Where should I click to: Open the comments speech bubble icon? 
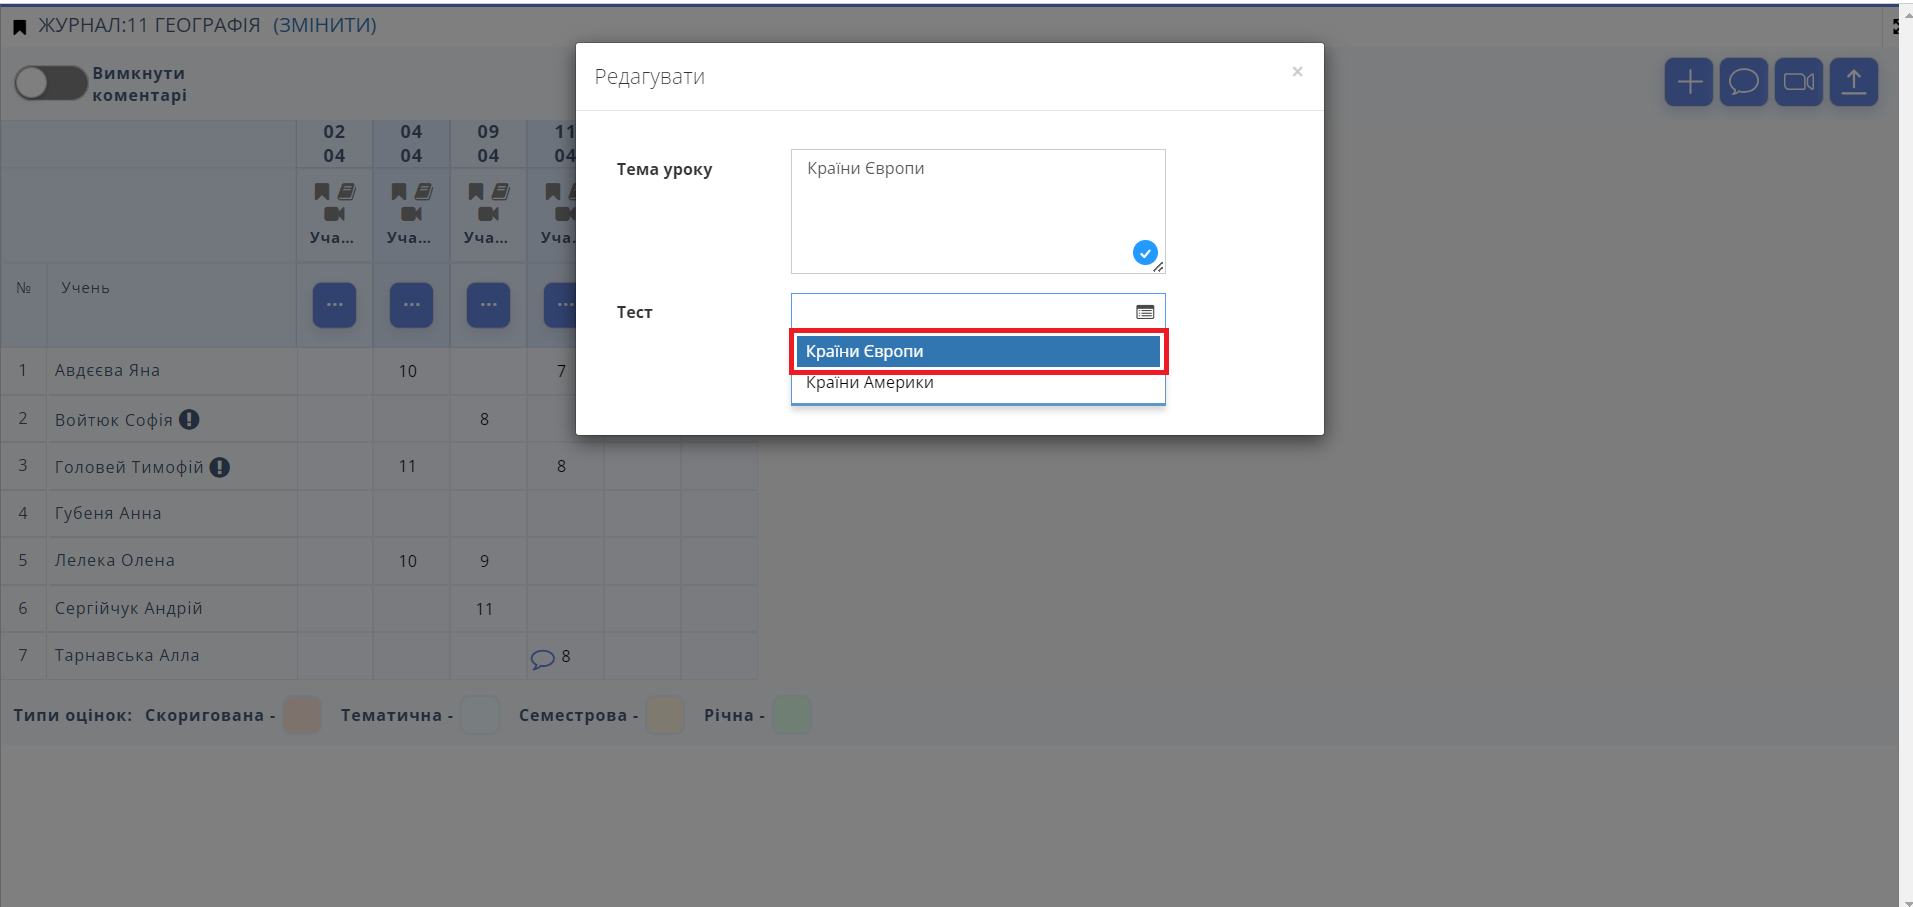[x=1743, y=82]
